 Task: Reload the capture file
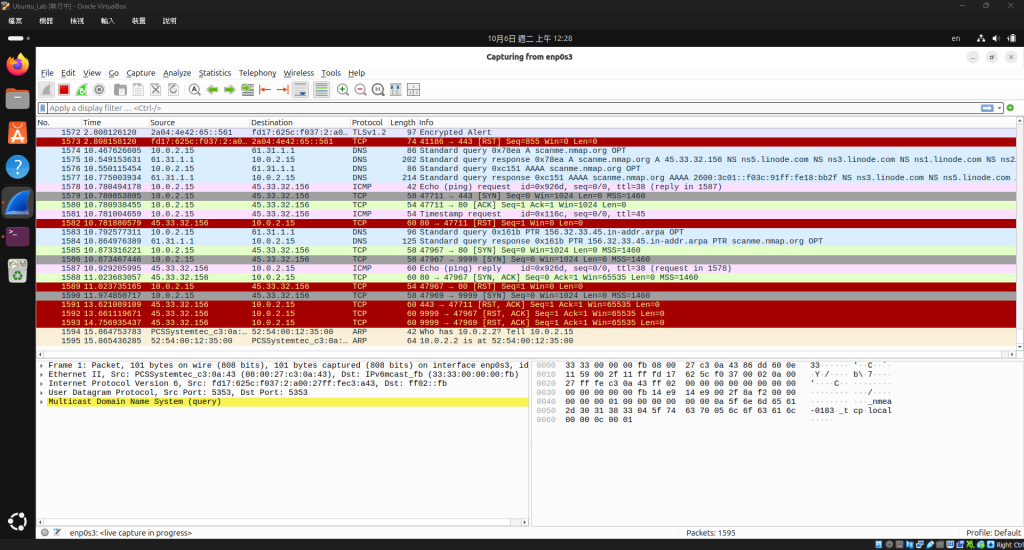(x=173, y=89)
